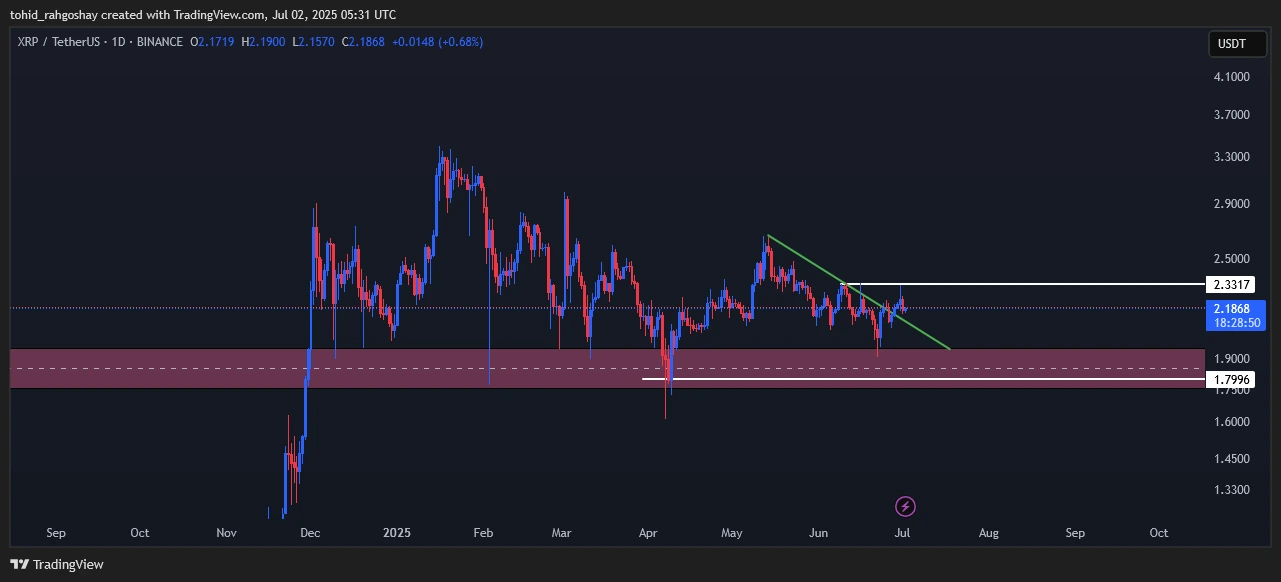
Task: Click the 1.6000 price axis value
Action: (1231, 421)
